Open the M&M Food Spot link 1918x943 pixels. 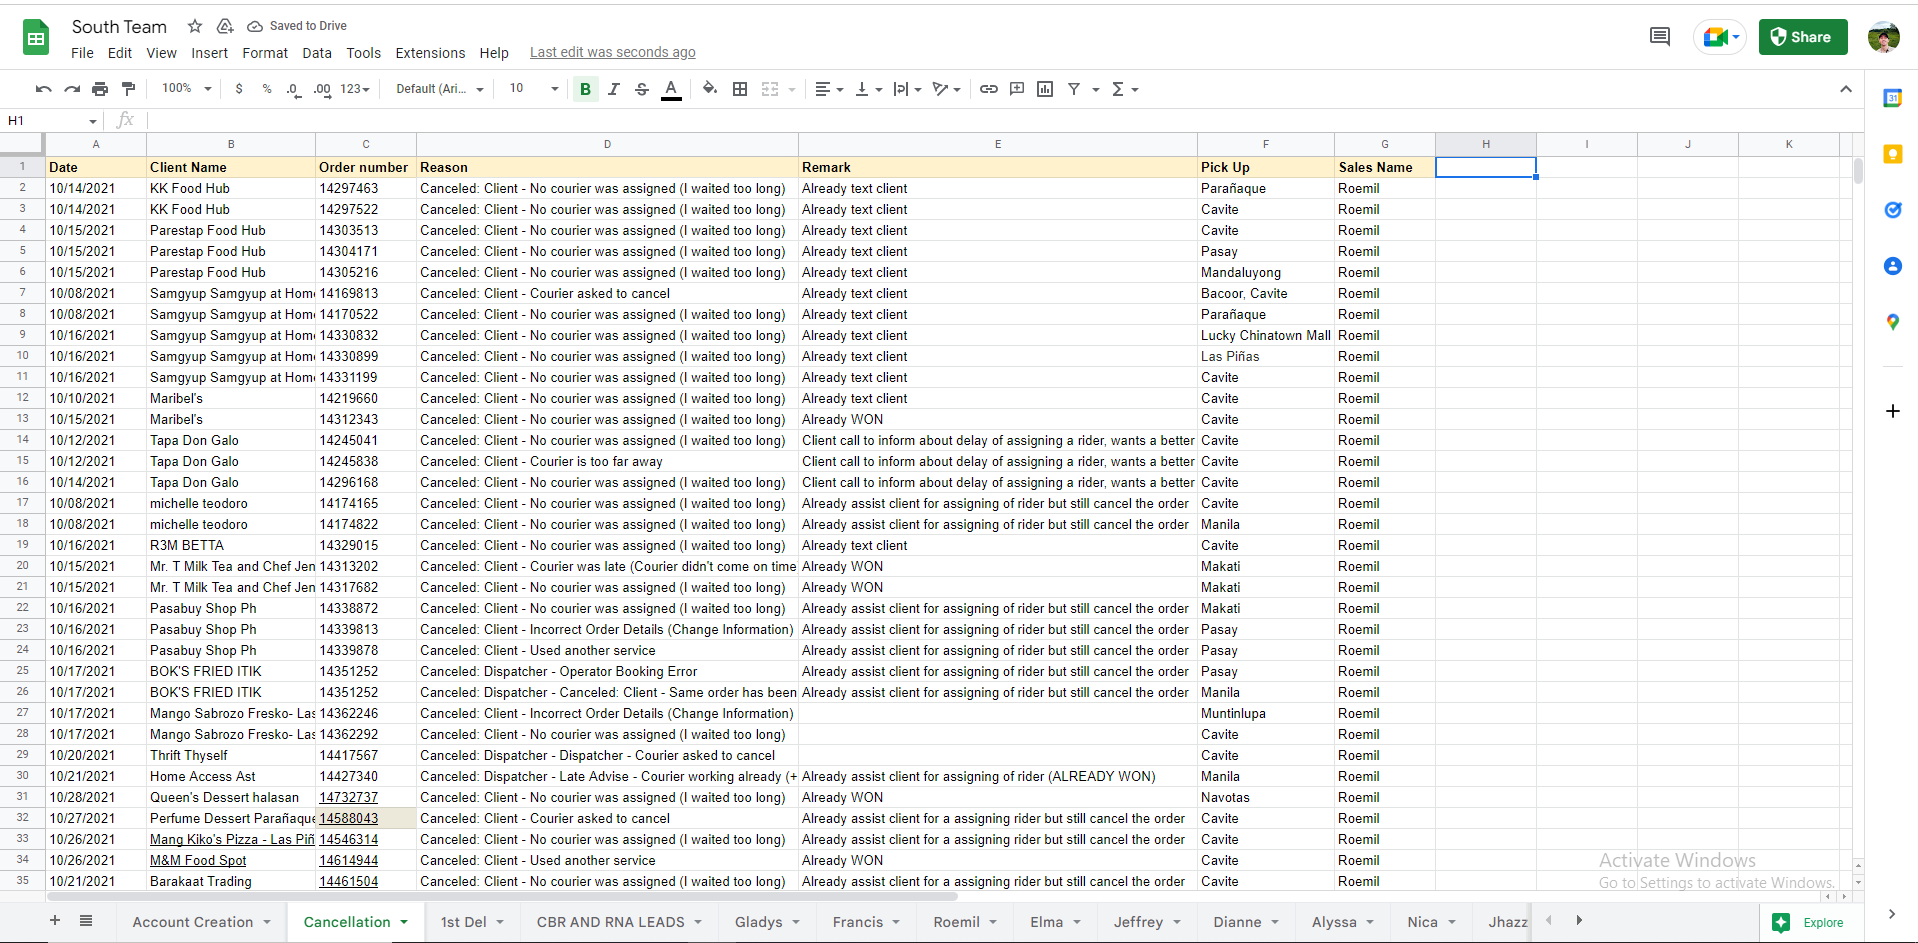198,860
